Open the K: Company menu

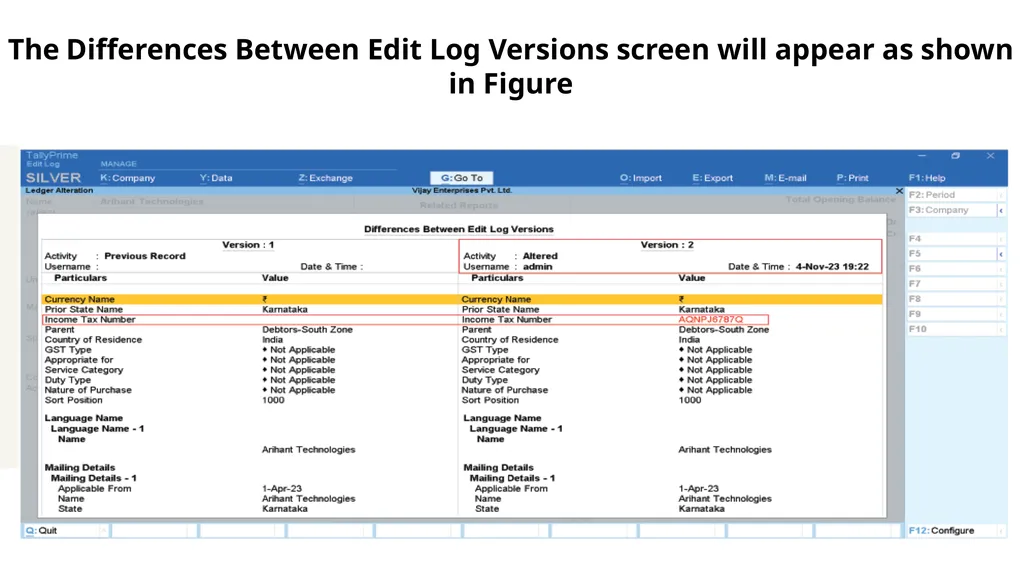pos(127,178)
